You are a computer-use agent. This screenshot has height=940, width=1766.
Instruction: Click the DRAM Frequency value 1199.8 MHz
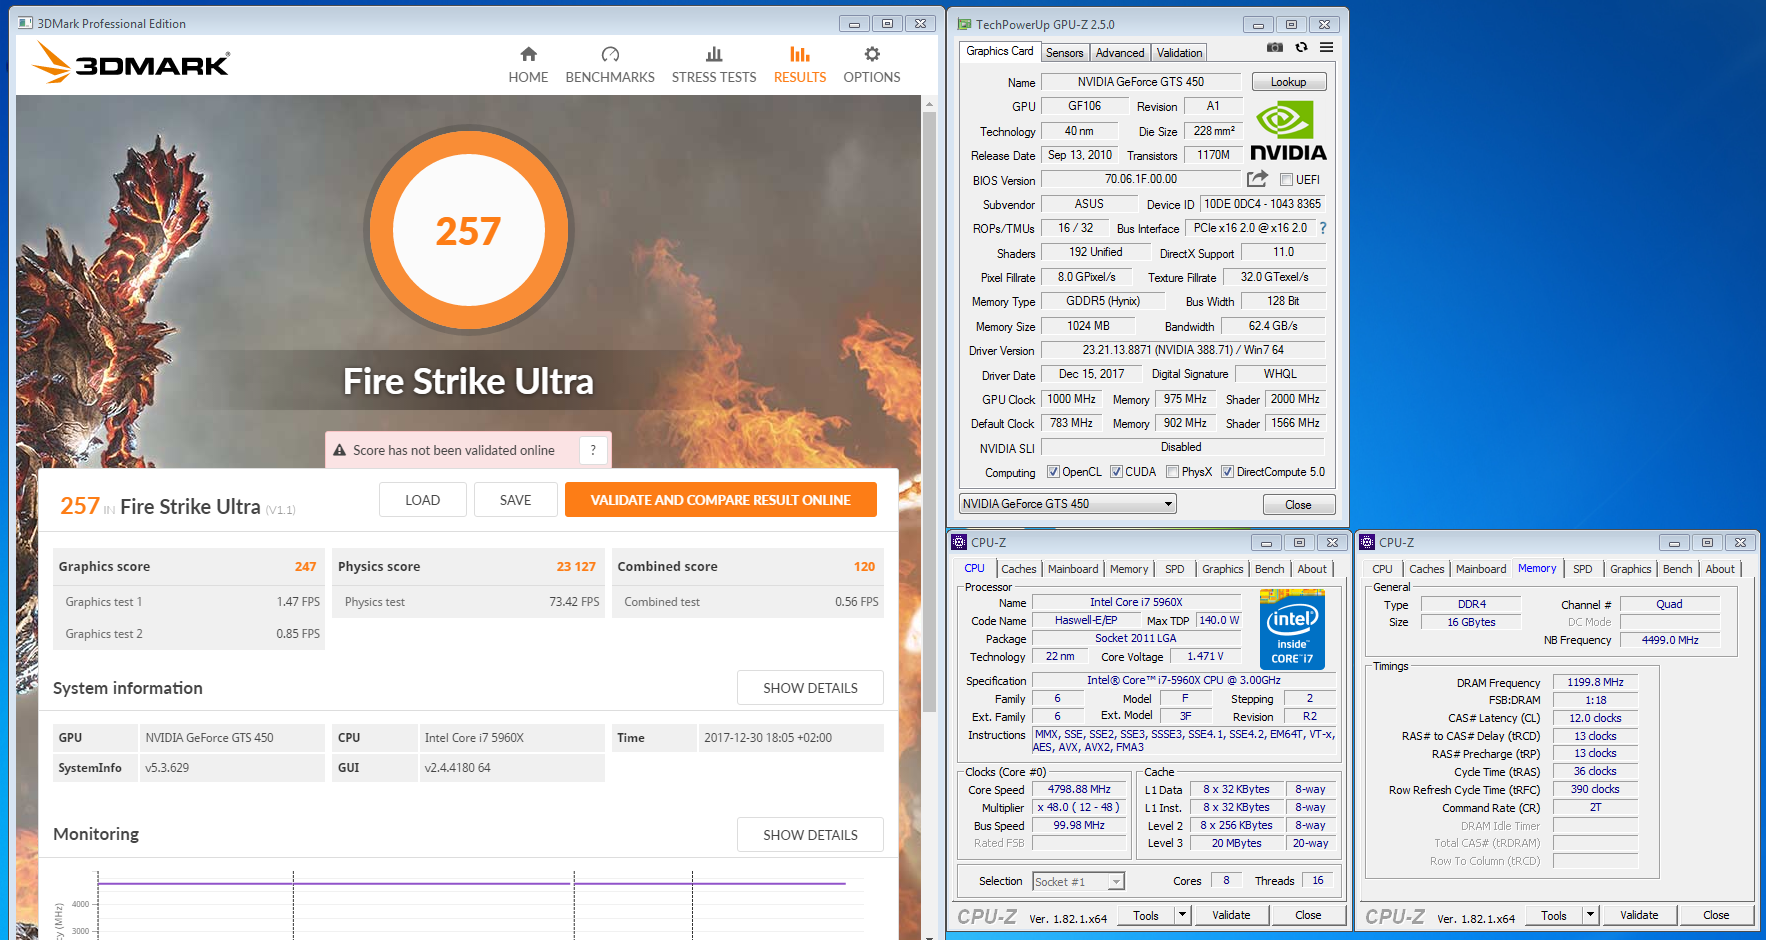coord(1595,682)
